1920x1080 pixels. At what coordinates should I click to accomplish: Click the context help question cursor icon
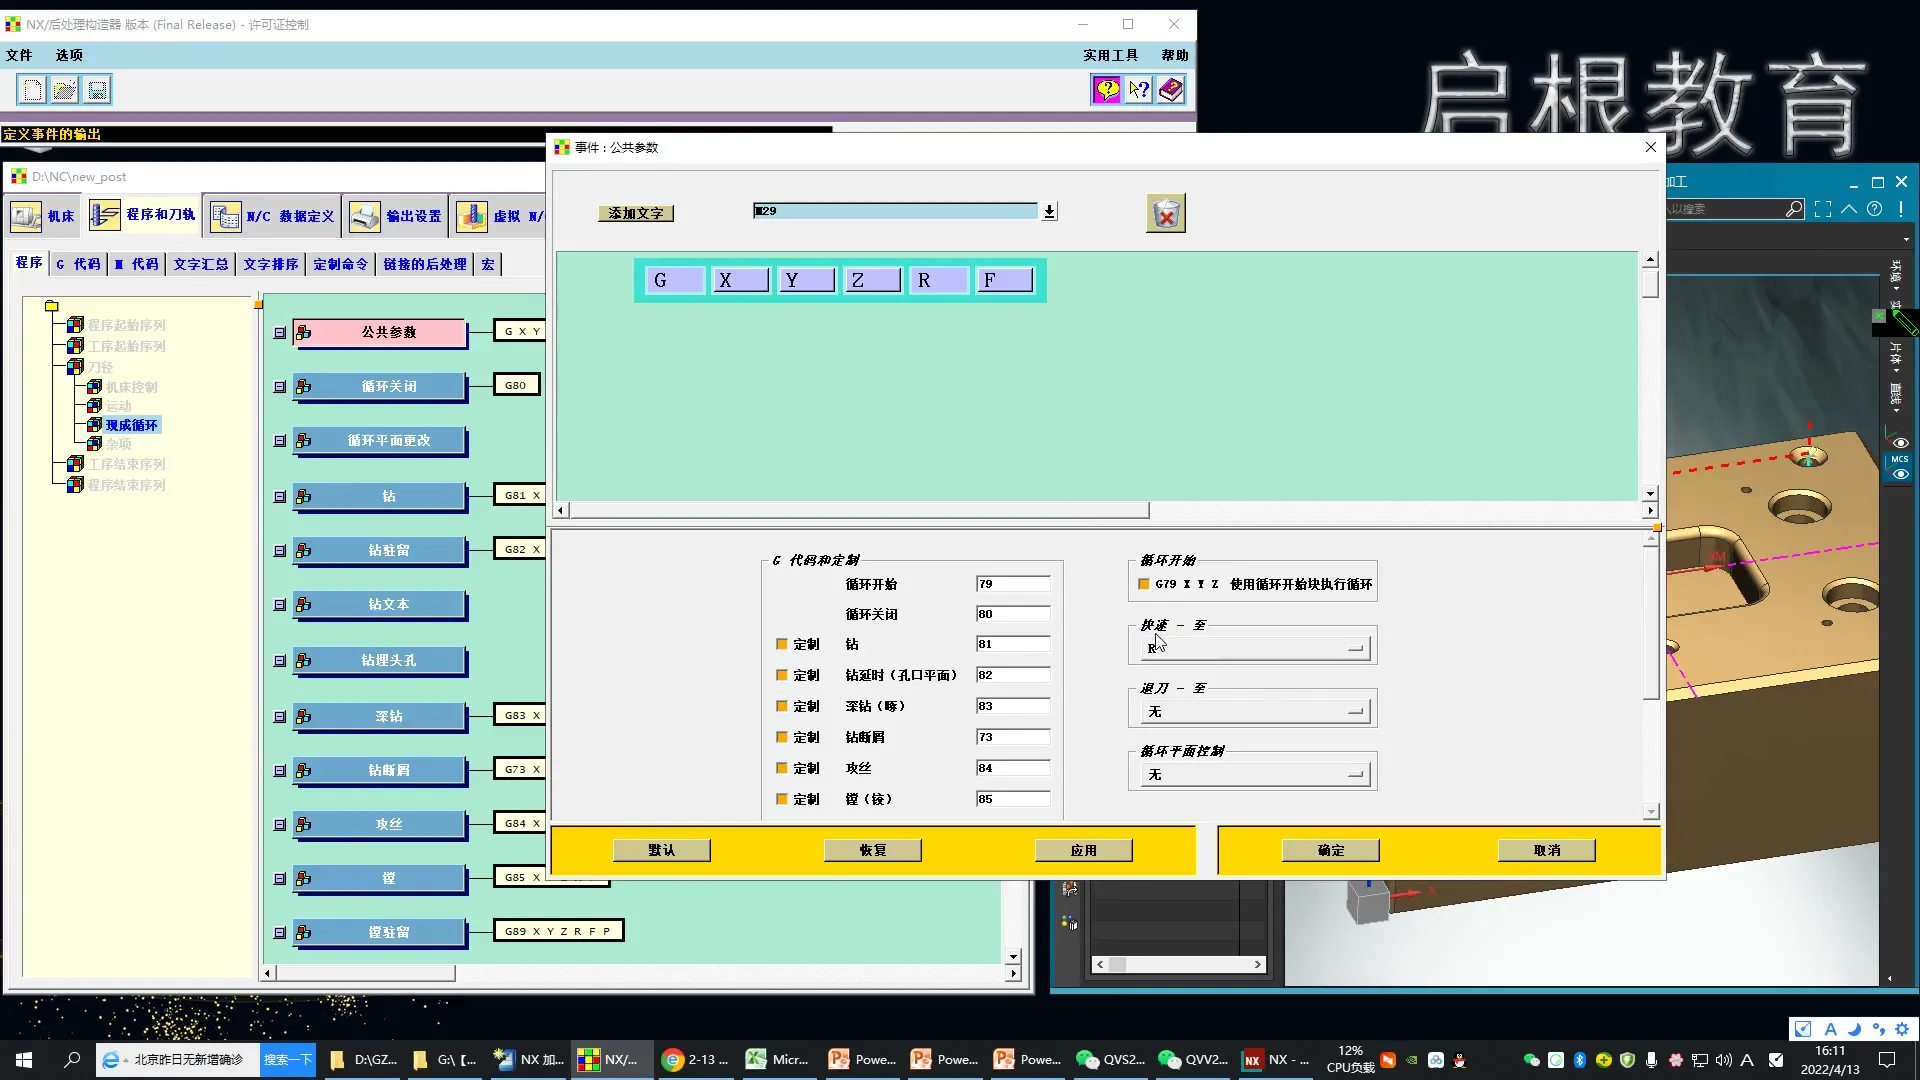tap(1139, 90)
